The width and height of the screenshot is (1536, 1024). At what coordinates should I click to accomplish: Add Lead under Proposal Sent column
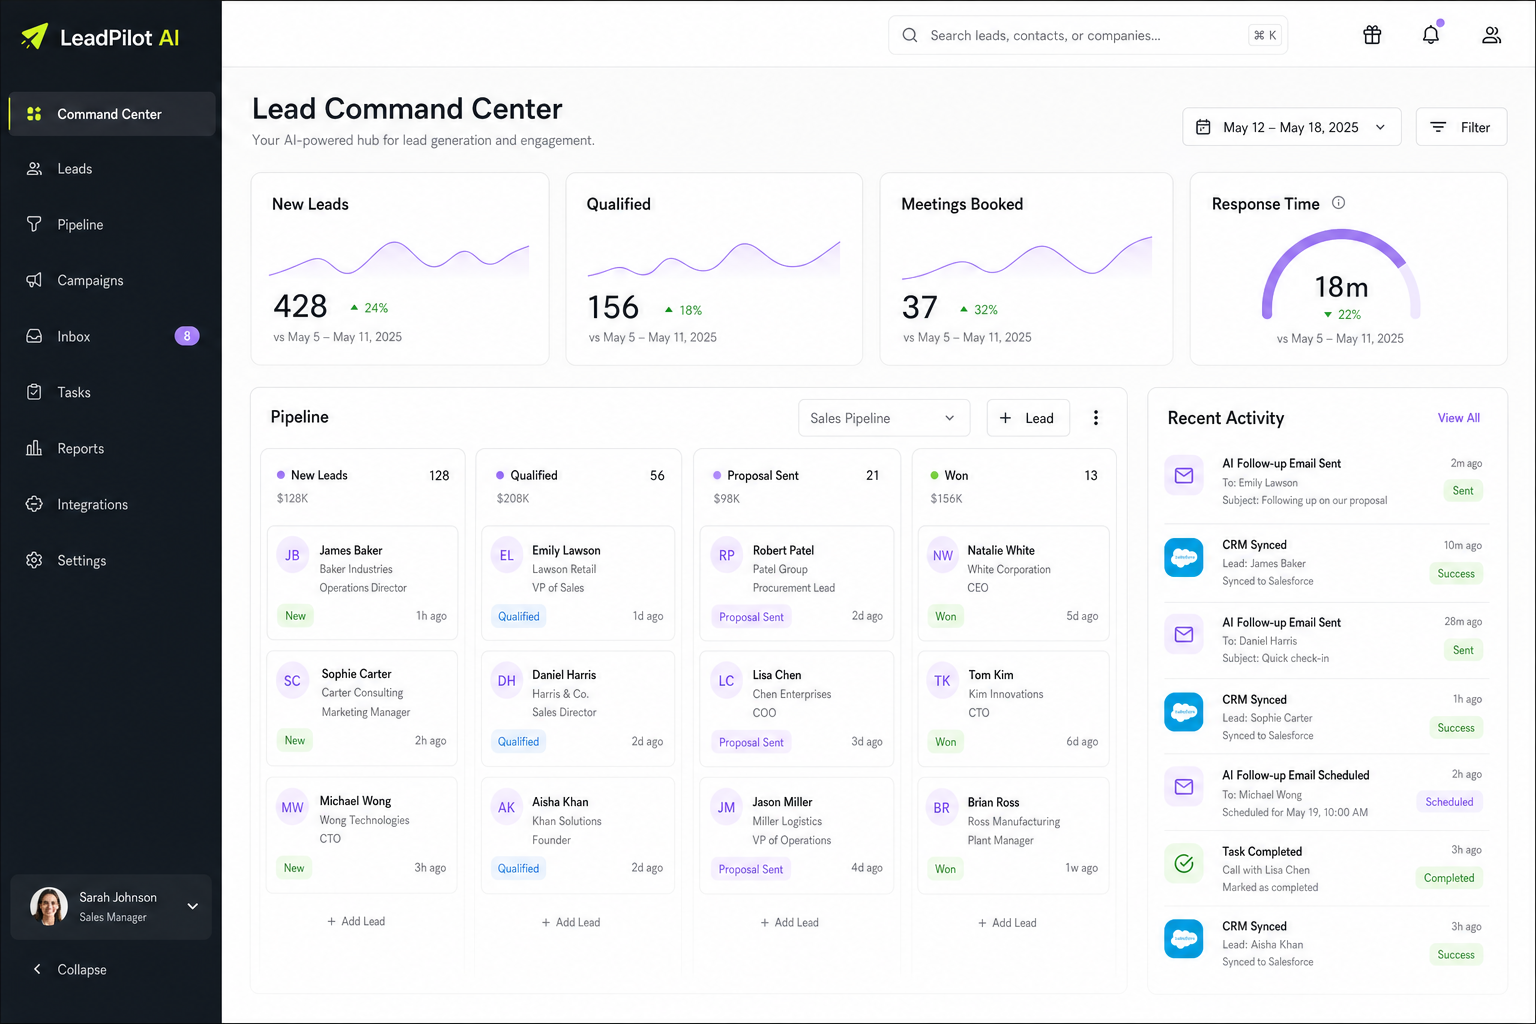790,922
